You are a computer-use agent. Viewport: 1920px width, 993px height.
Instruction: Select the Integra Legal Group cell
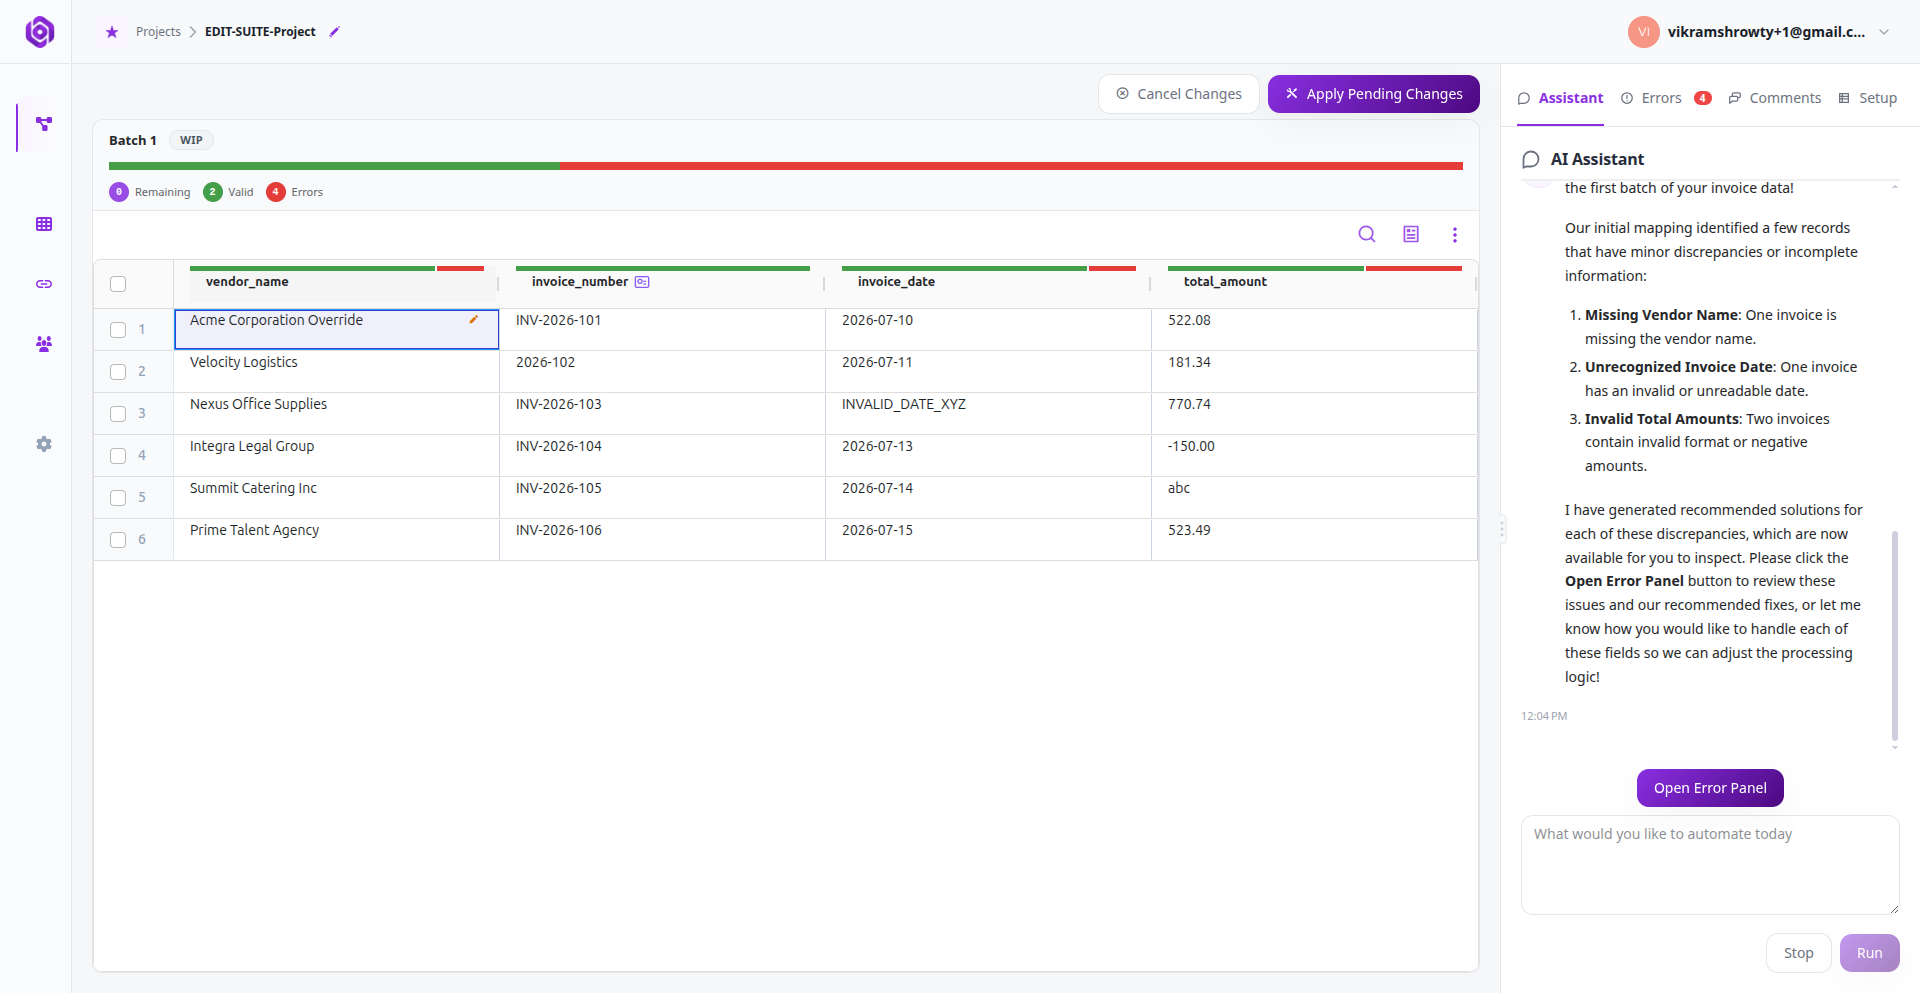(336, 455)
